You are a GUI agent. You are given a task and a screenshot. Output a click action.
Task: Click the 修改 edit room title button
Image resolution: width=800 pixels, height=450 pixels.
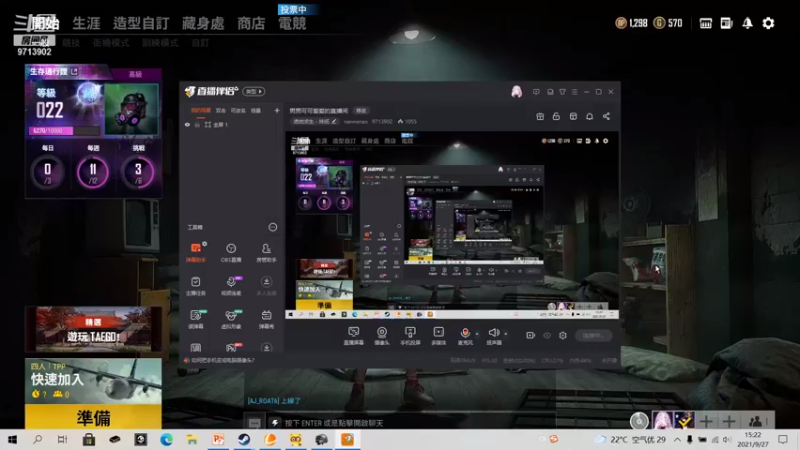pyautogui.click(x=361, y=111)
